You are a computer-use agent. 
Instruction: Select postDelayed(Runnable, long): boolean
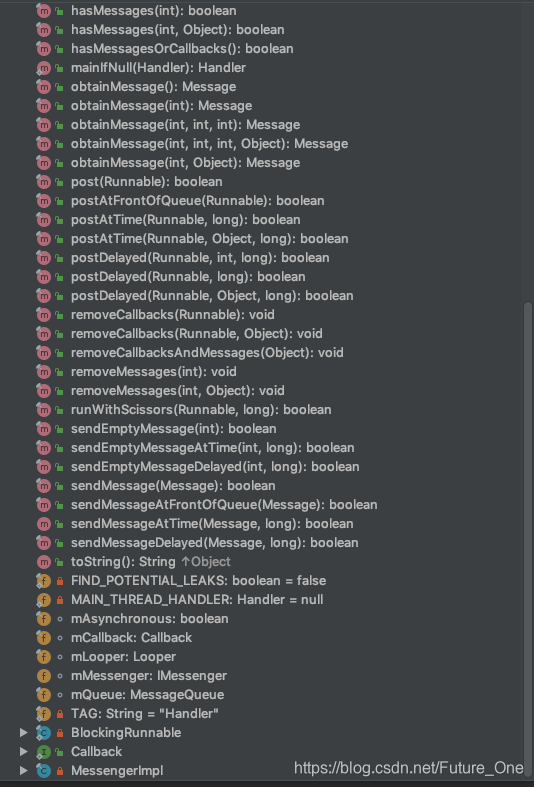188,277
